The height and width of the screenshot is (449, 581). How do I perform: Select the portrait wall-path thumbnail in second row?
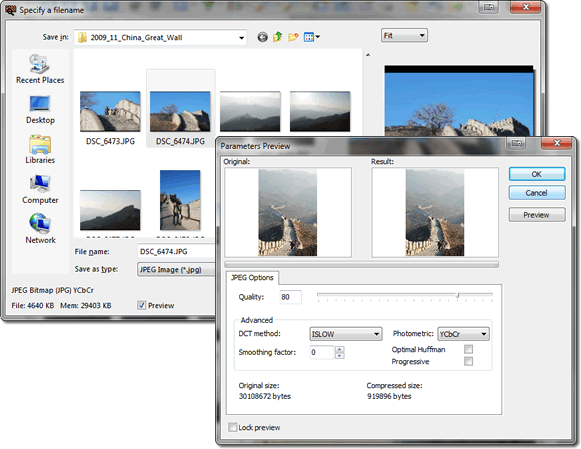pyautogui.click(x=180, y=200)
